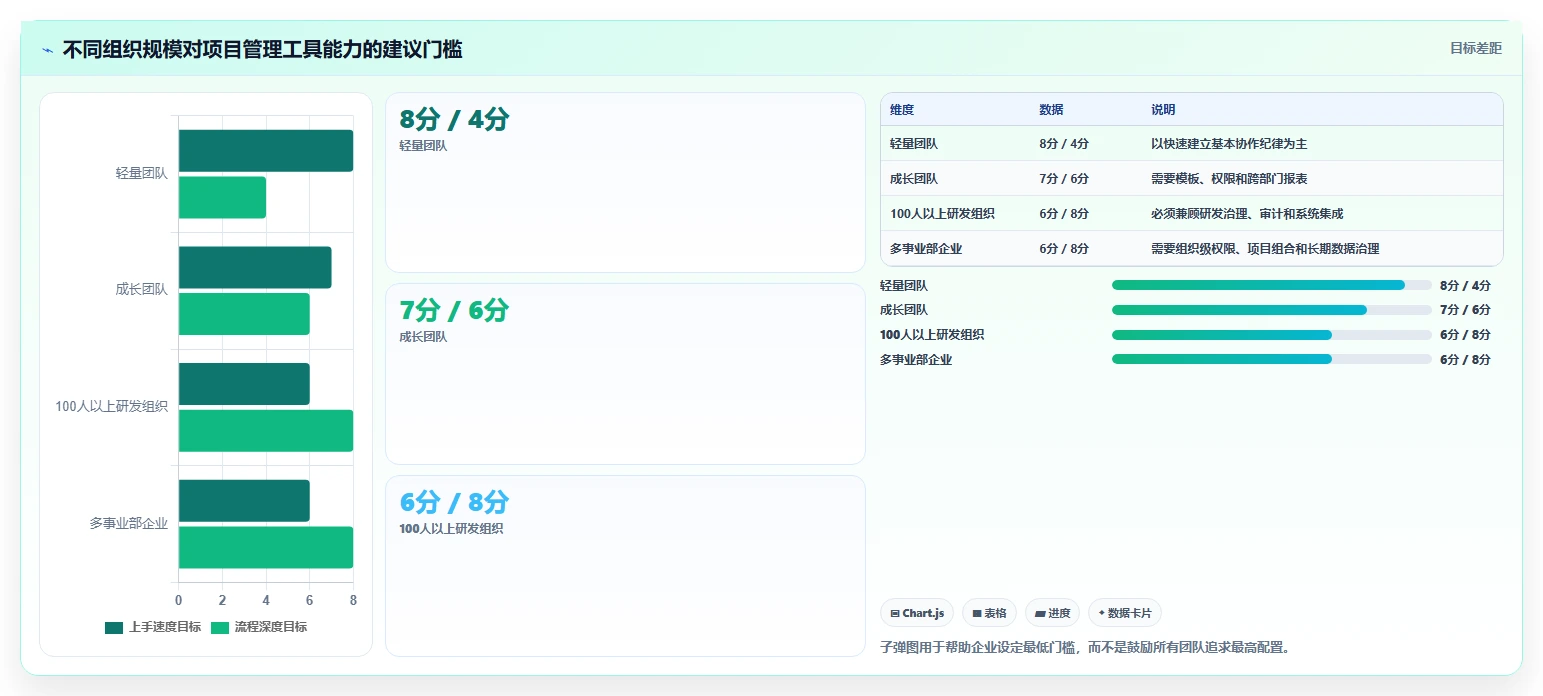Click the note 需要模板、权限和跨部门报表

click(1229, 179)
